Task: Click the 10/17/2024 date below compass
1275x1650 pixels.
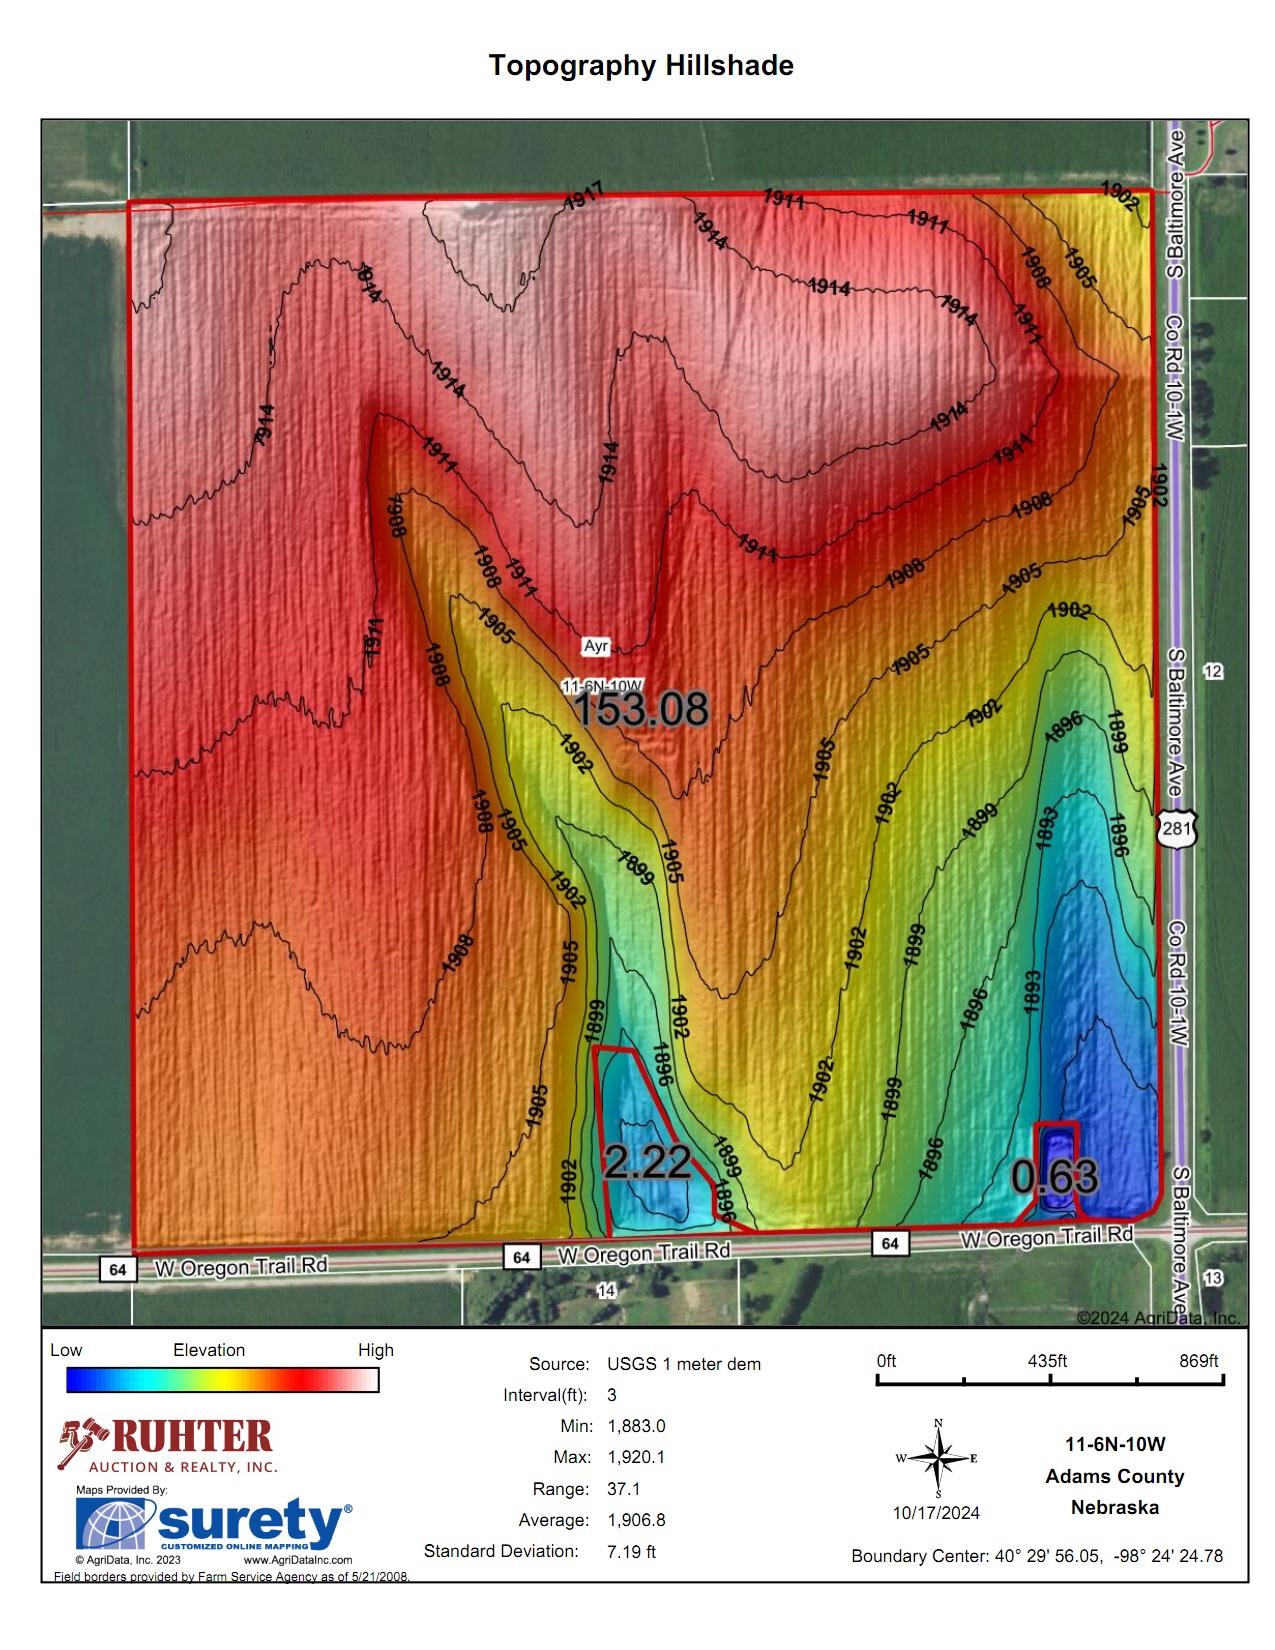Action: click(x=936, y=1513)
